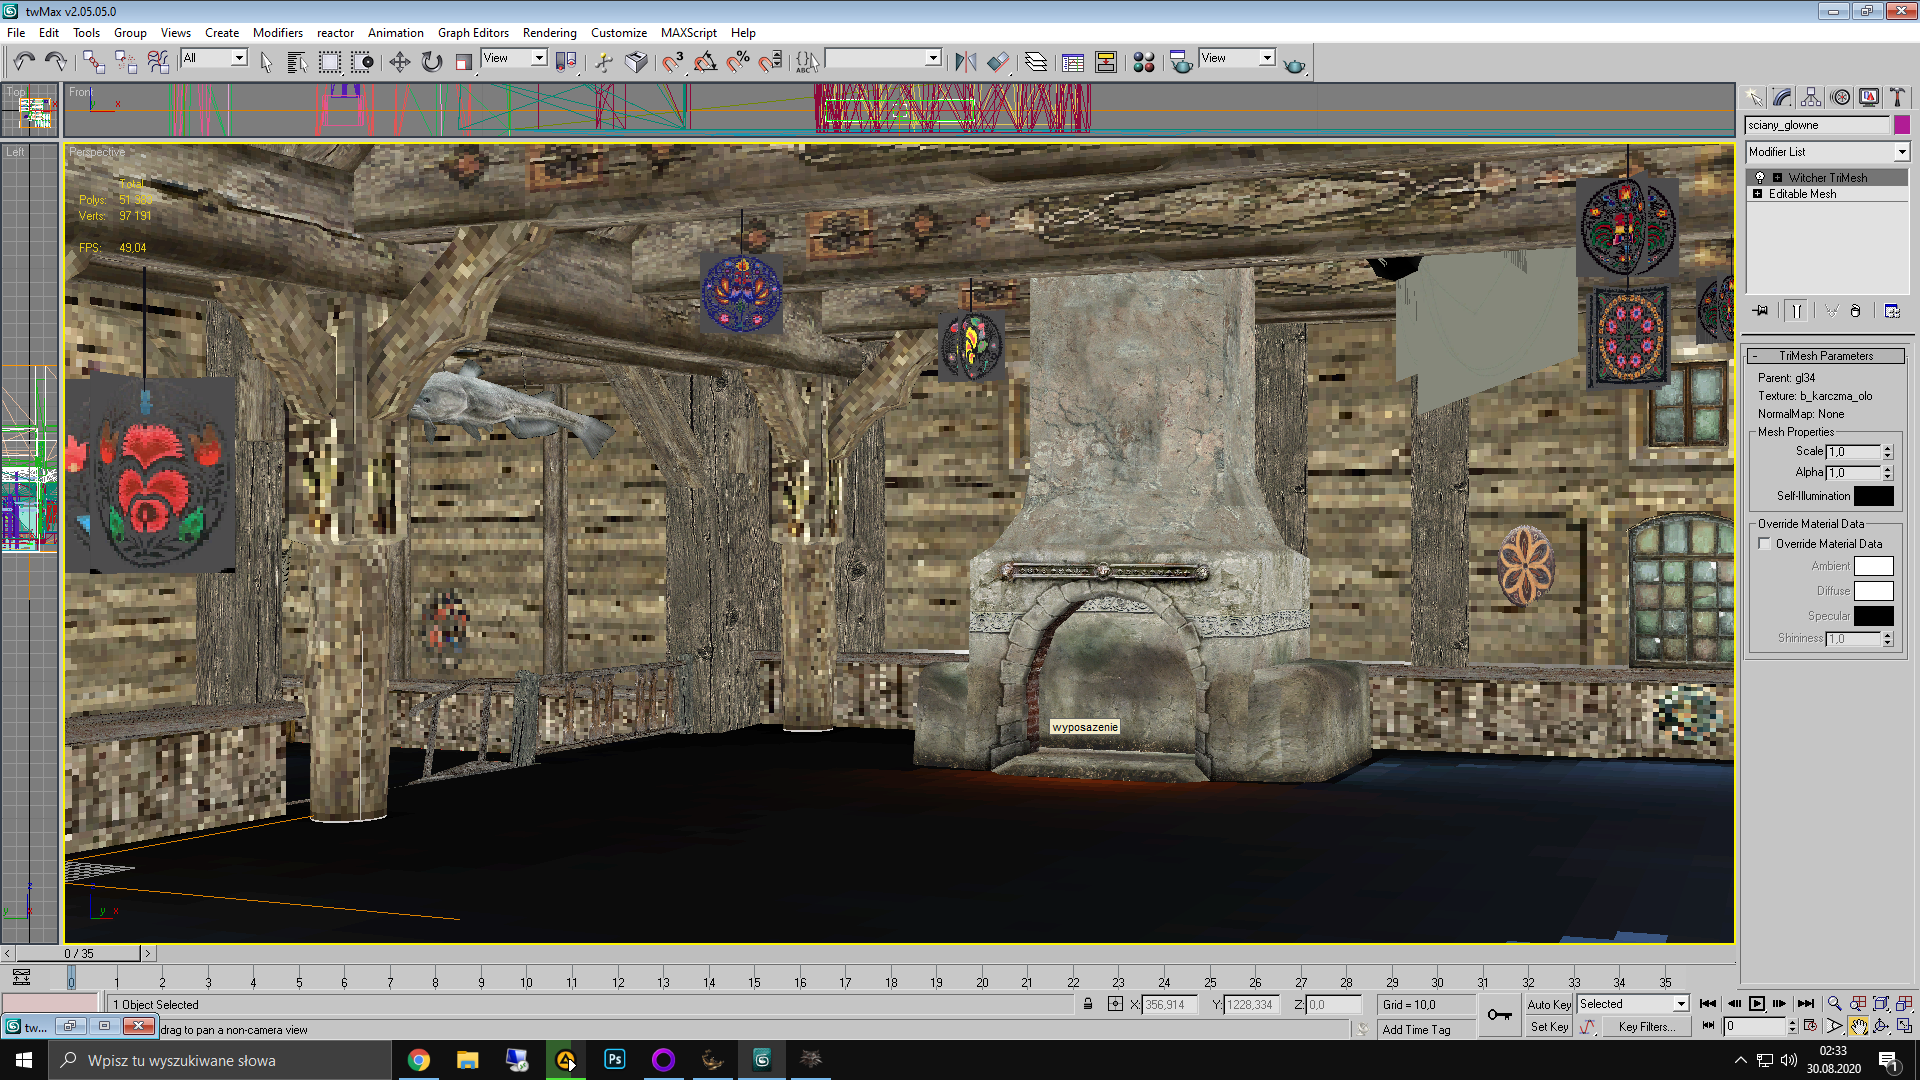Expand Witcher TriMesh modifier sub-levels
1920x1080 pixels.
pos(1777,178)
